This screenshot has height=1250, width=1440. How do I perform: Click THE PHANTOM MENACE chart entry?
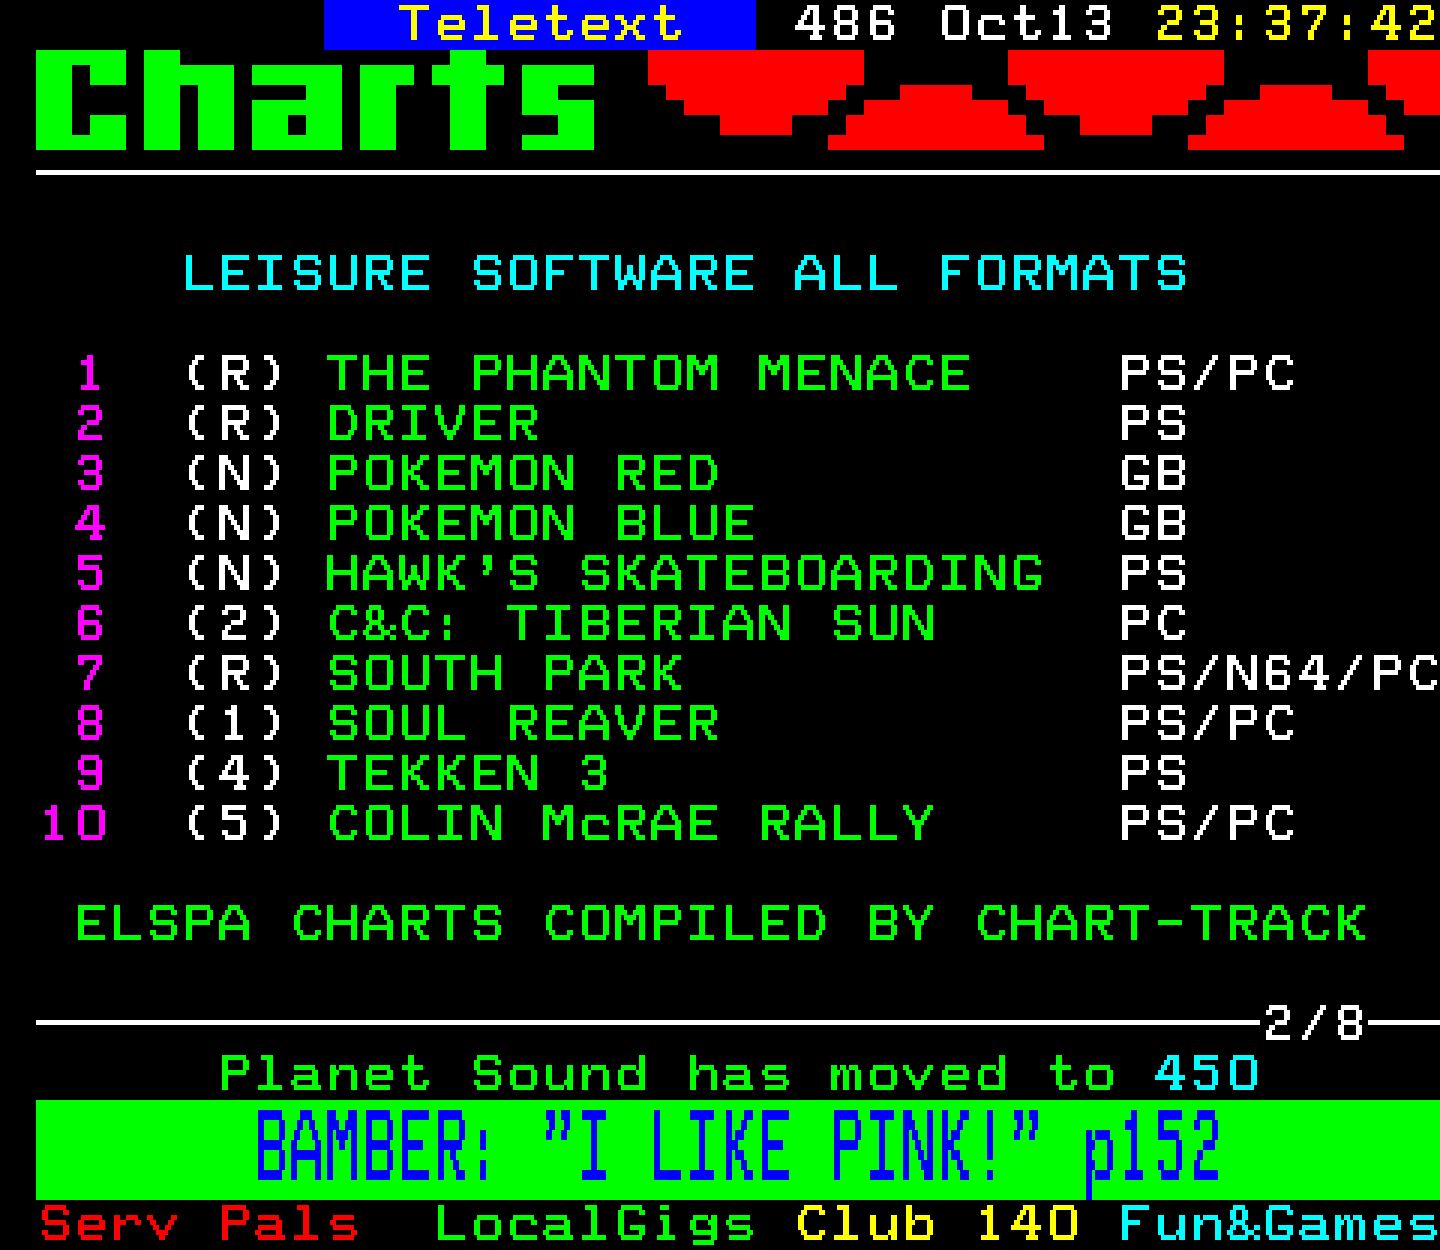648,374
